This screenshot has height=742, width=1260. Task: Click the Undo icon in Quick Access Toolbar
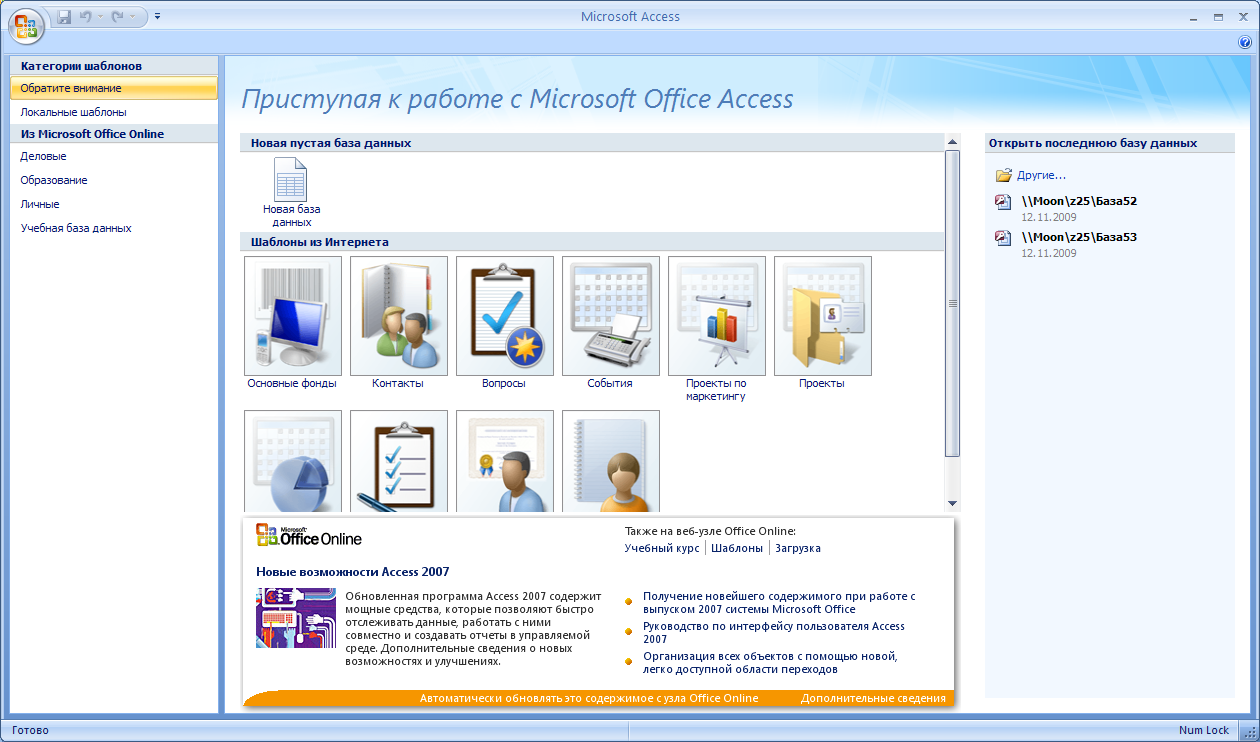pyautogui.click(x=86, y=17)
